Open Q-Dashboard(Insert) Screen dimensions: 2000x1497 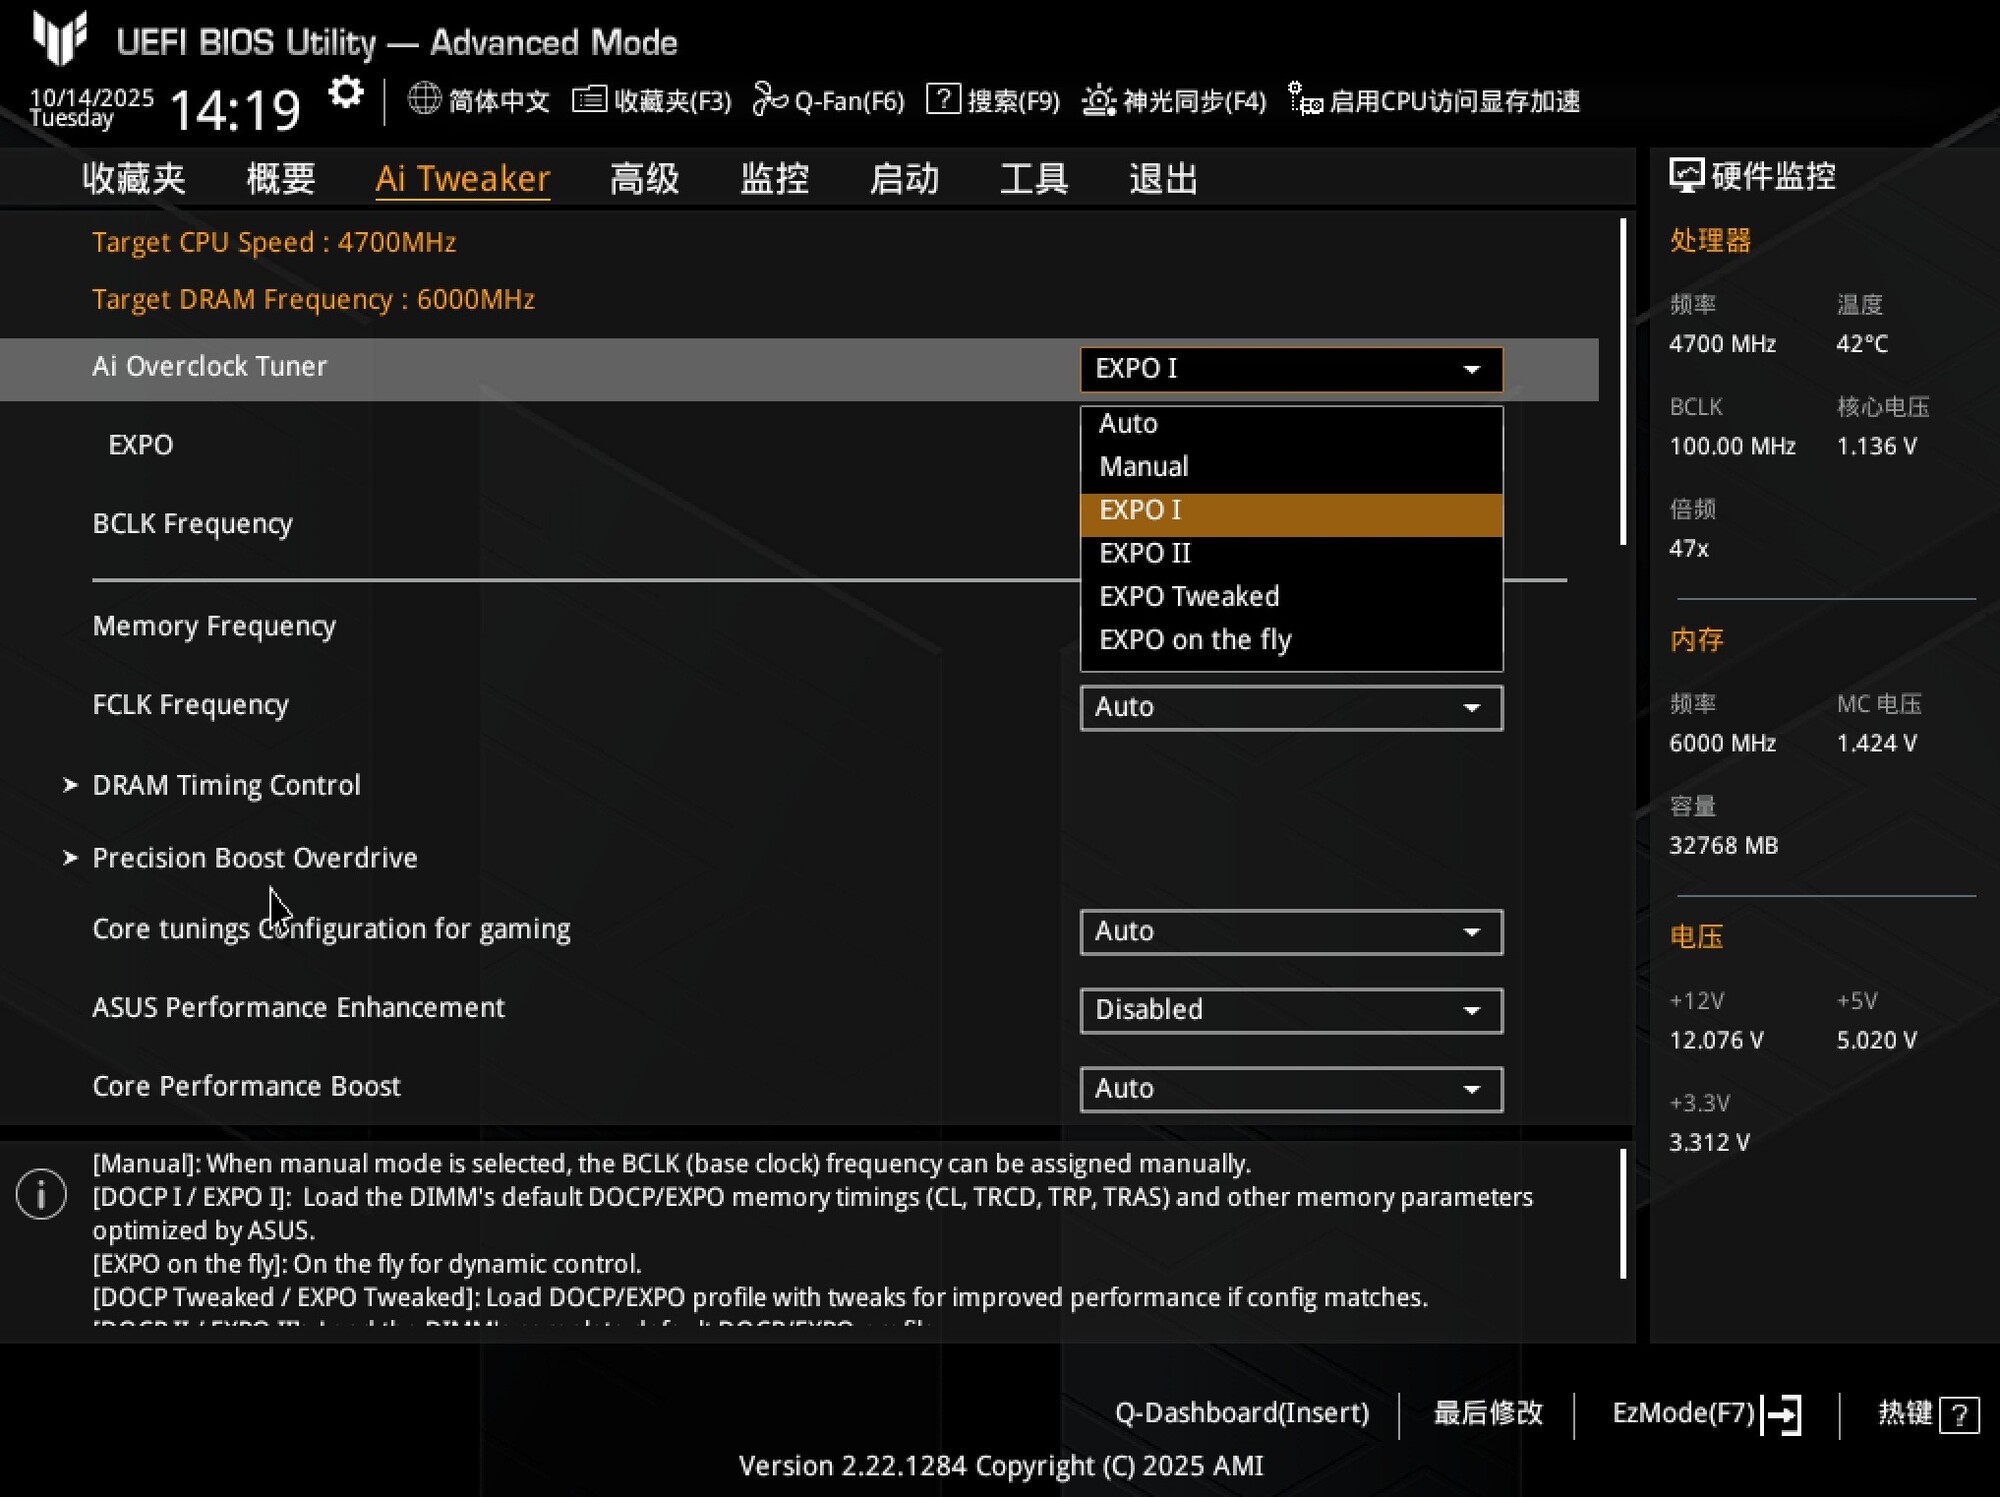[x=1242, y=1413]
